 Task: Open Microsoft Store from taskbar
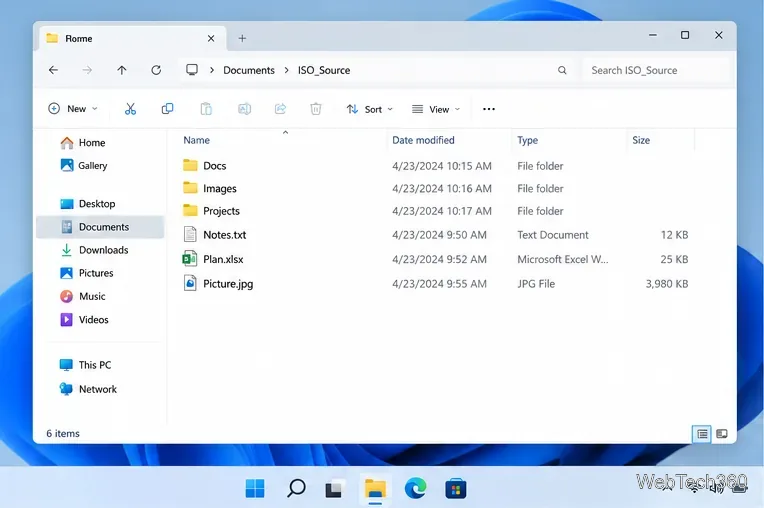456,489
